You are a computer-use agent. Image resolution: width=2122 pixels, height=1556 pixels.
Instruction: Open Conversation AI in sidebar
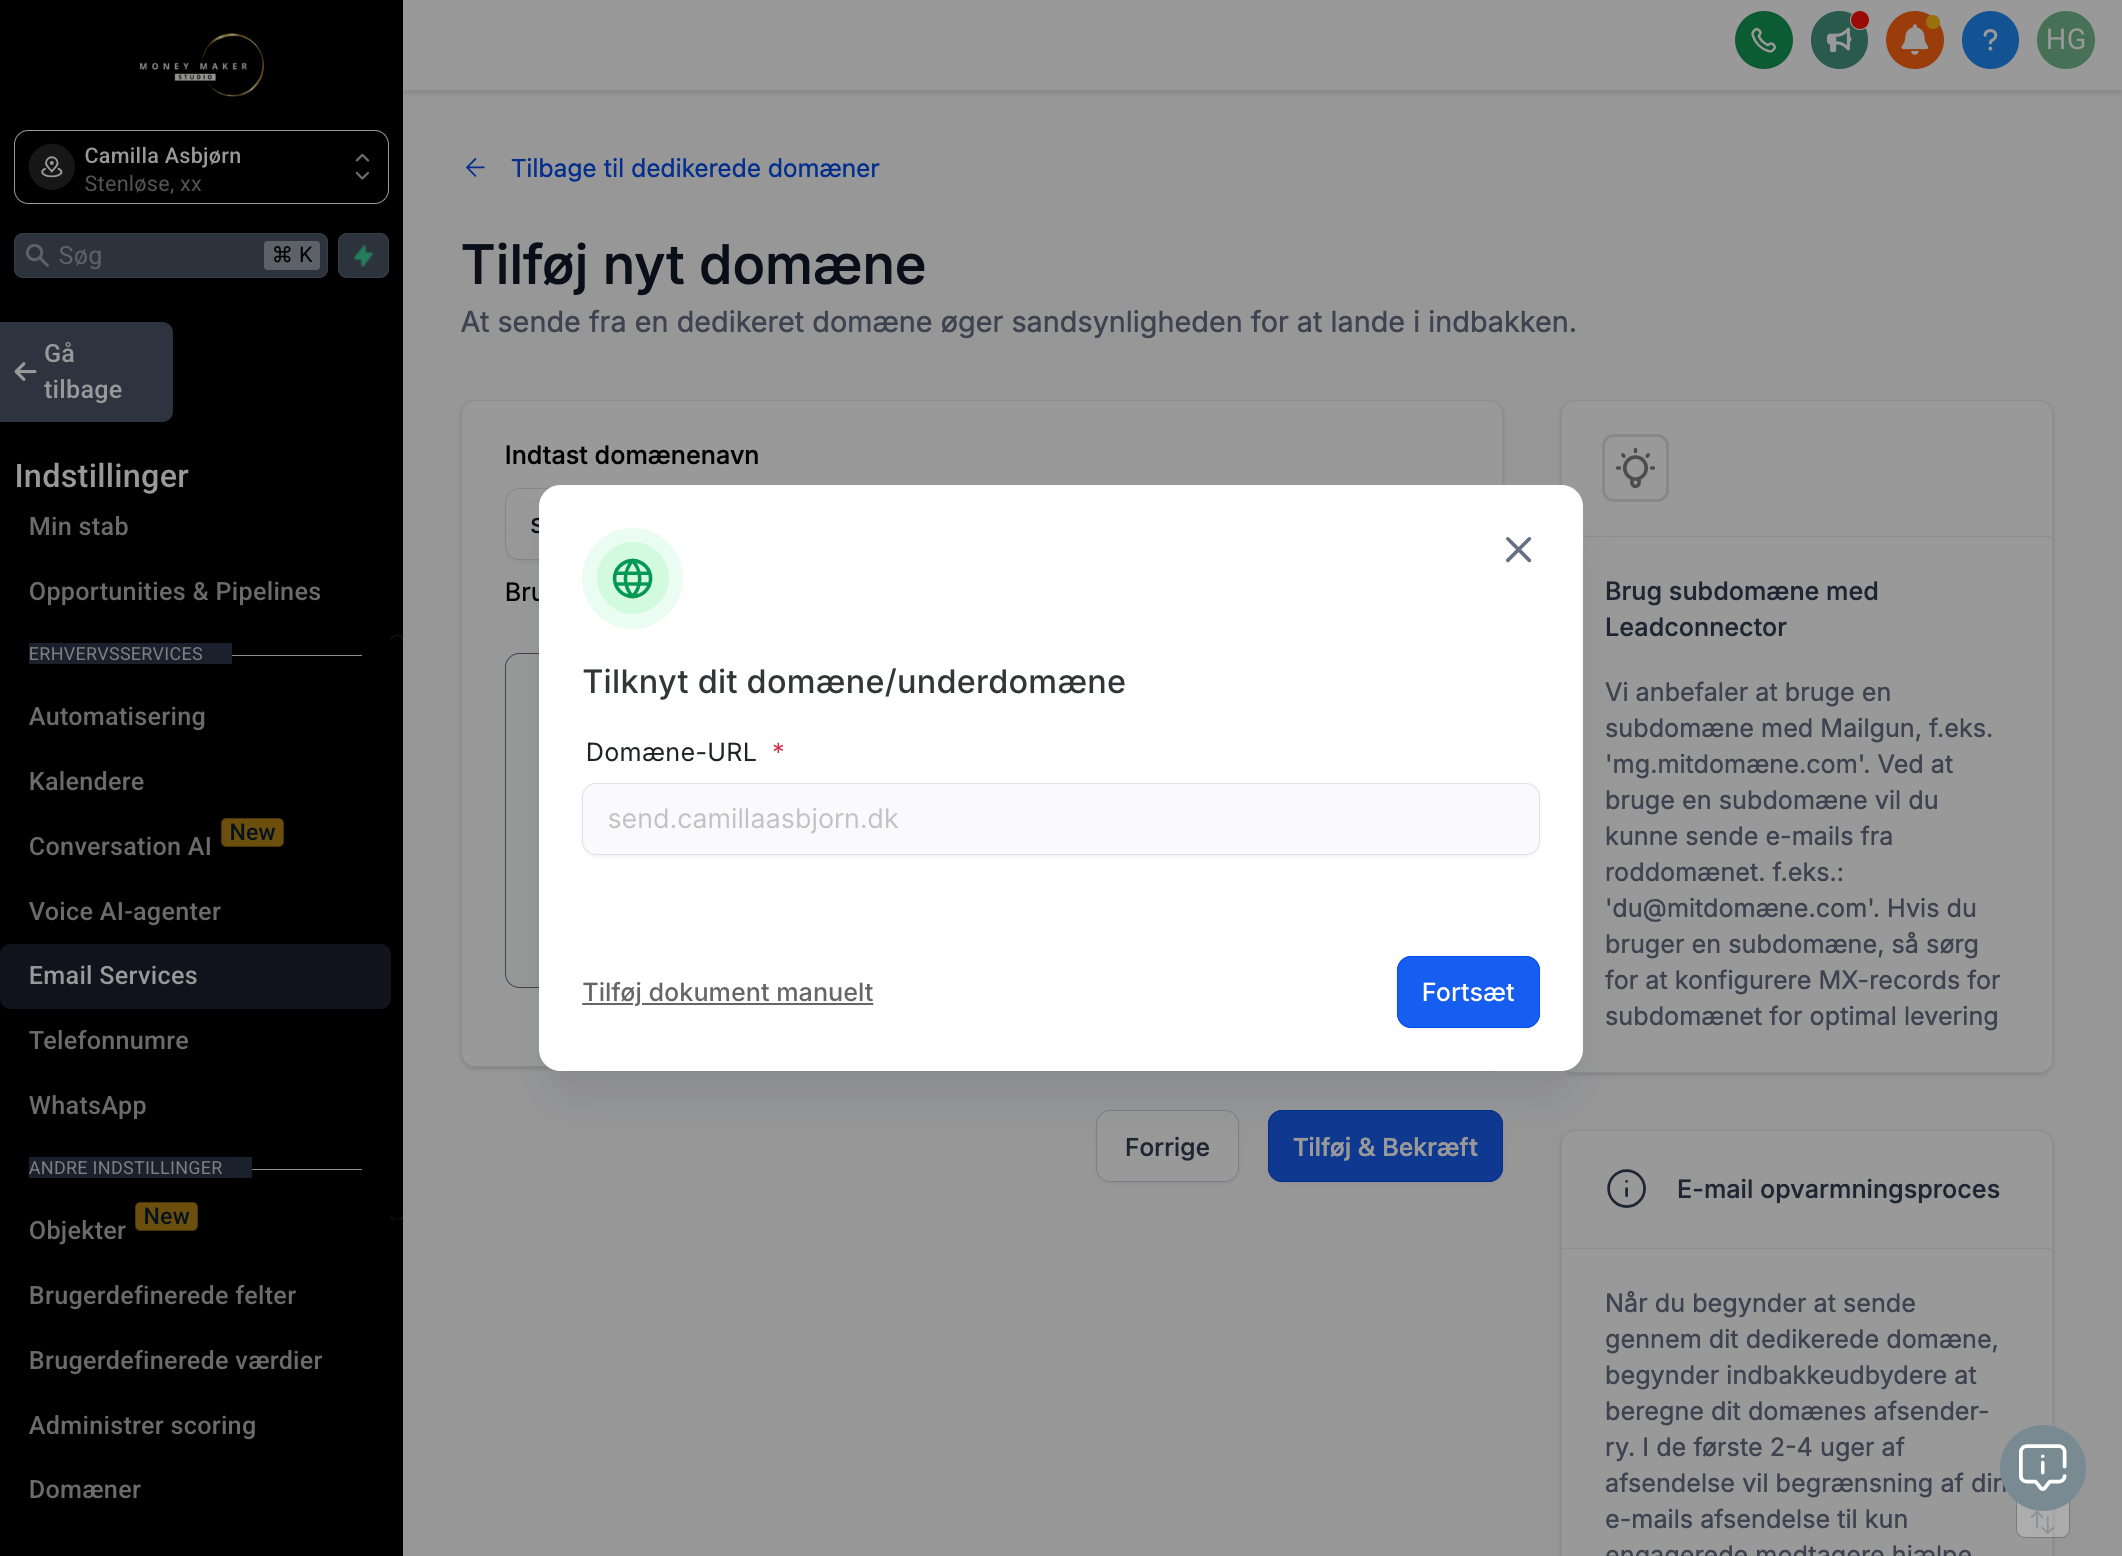[x=120, y=846]
